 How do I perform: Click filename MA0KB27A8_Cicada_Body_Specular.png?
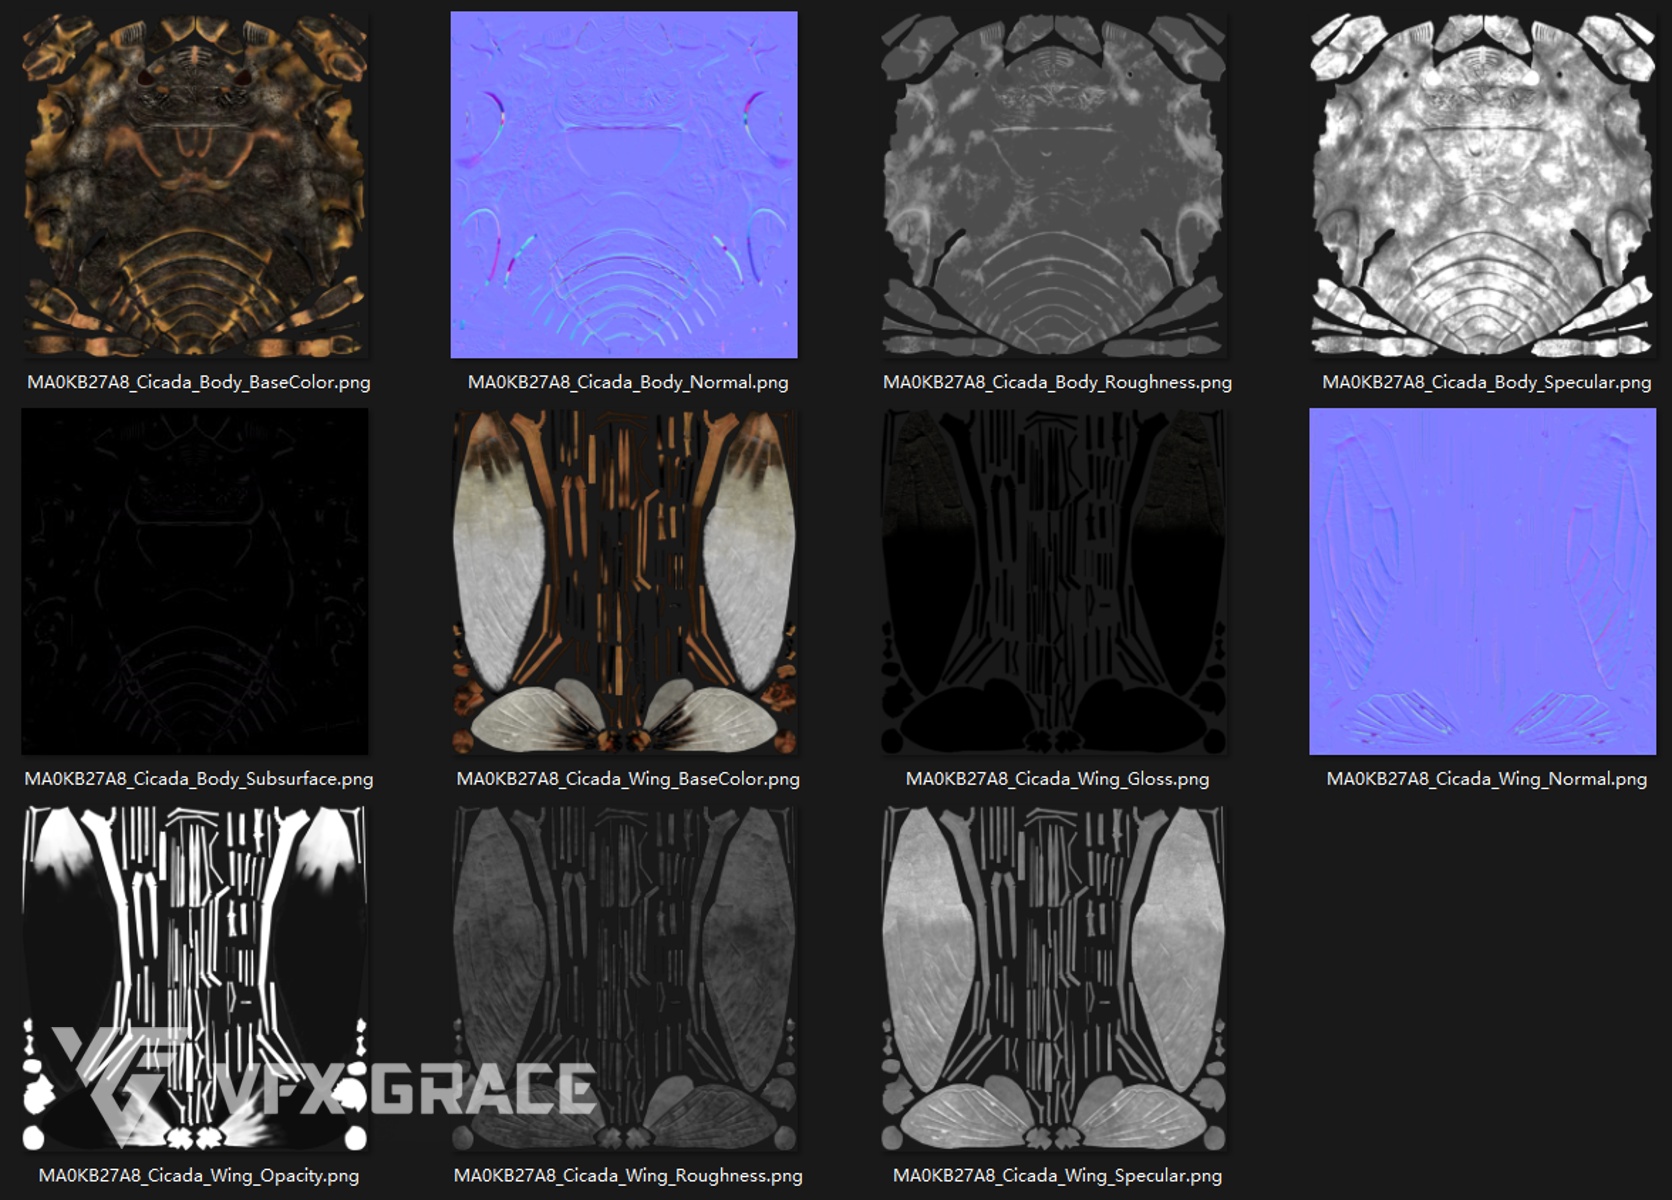1487,382
